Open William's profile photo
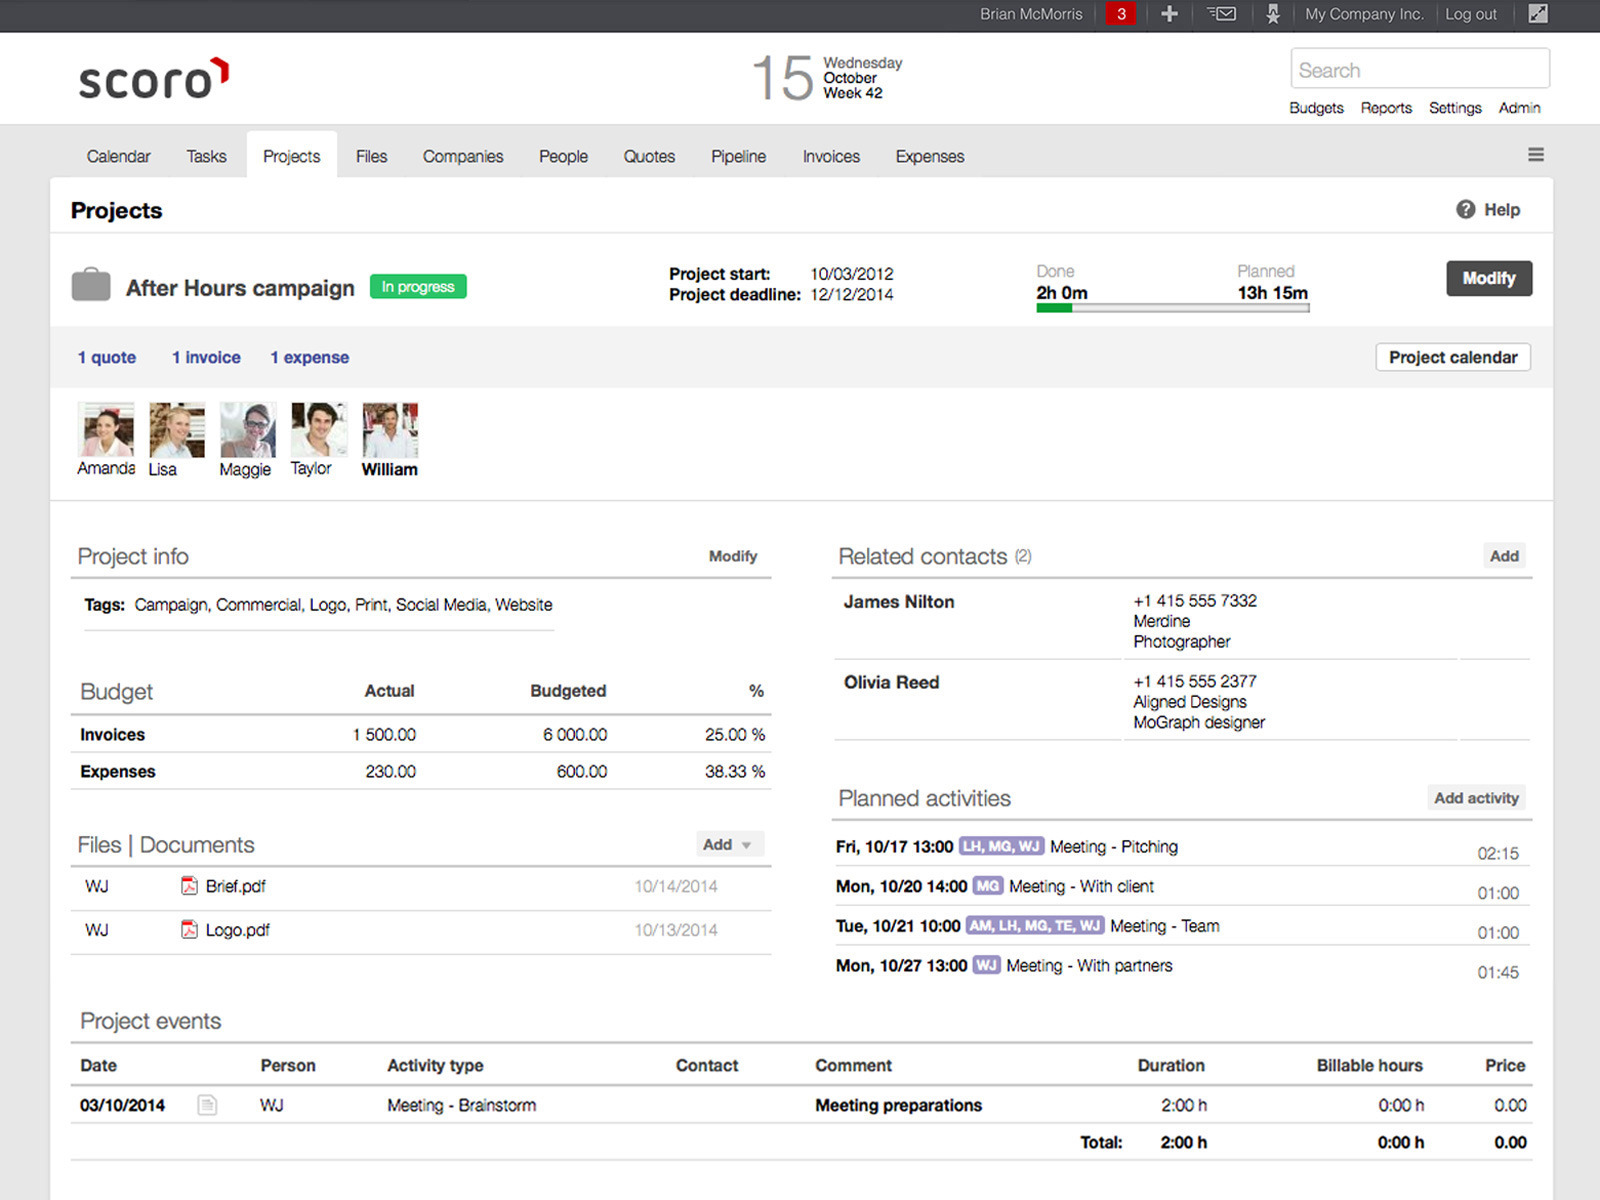 [x=390, y=430]
